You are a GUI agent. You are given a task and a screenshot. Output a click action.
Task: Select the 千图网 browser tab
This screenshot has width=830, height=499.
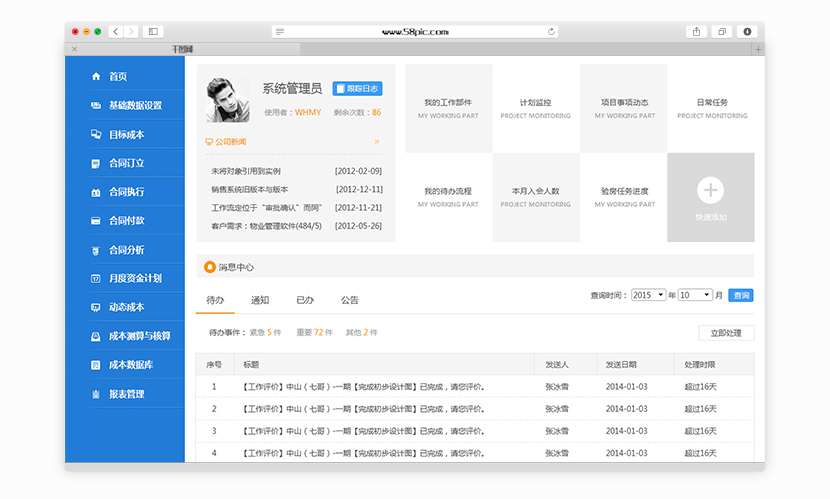182,49
